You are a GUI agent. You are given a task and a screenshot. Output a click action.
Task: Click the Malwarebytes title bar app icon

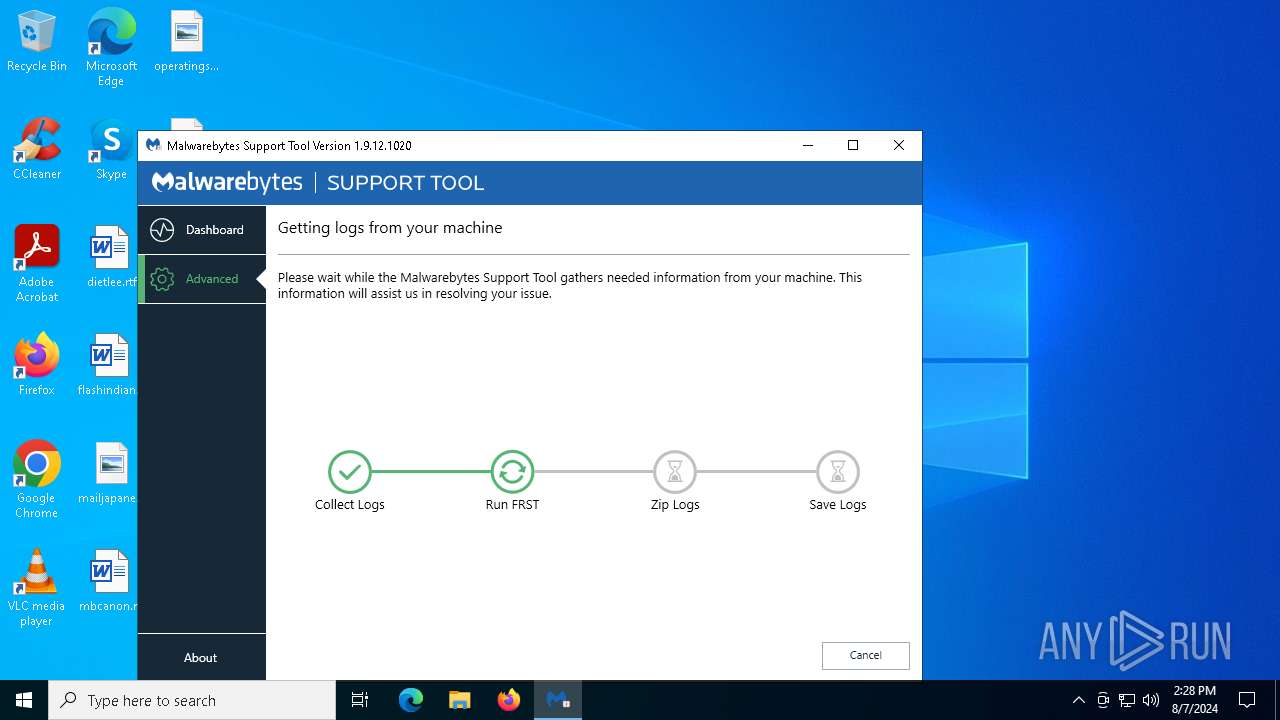[153, 145]
